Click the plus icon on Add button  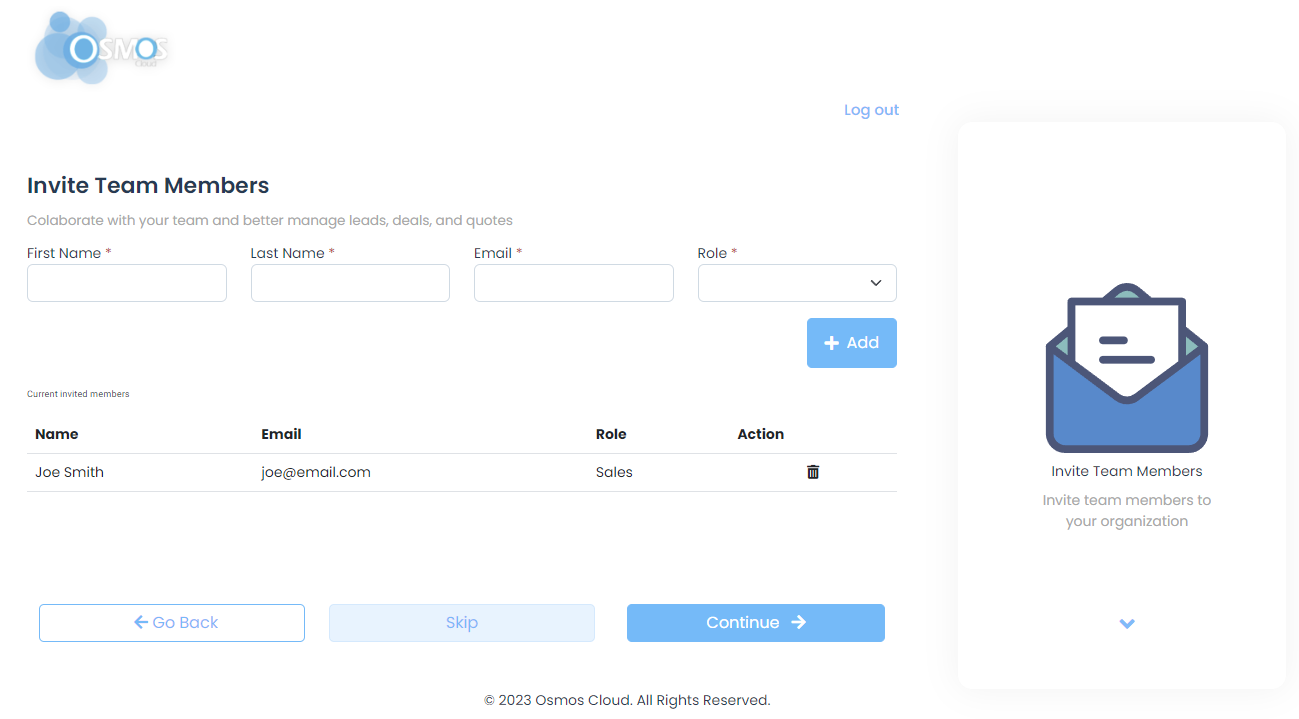point(831,343)
